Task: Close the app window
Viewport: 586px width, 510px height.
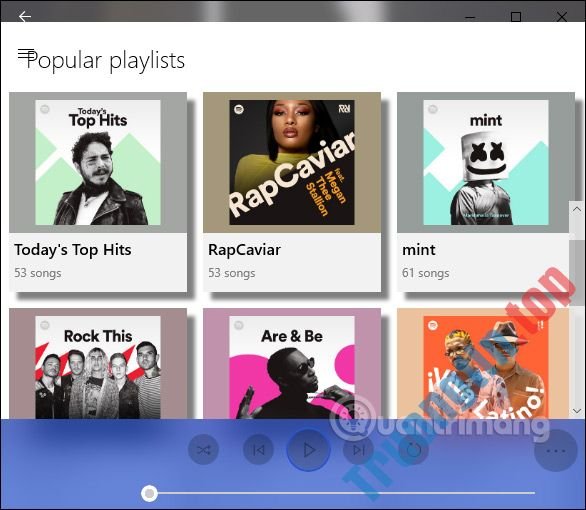Action: (562, 17)
